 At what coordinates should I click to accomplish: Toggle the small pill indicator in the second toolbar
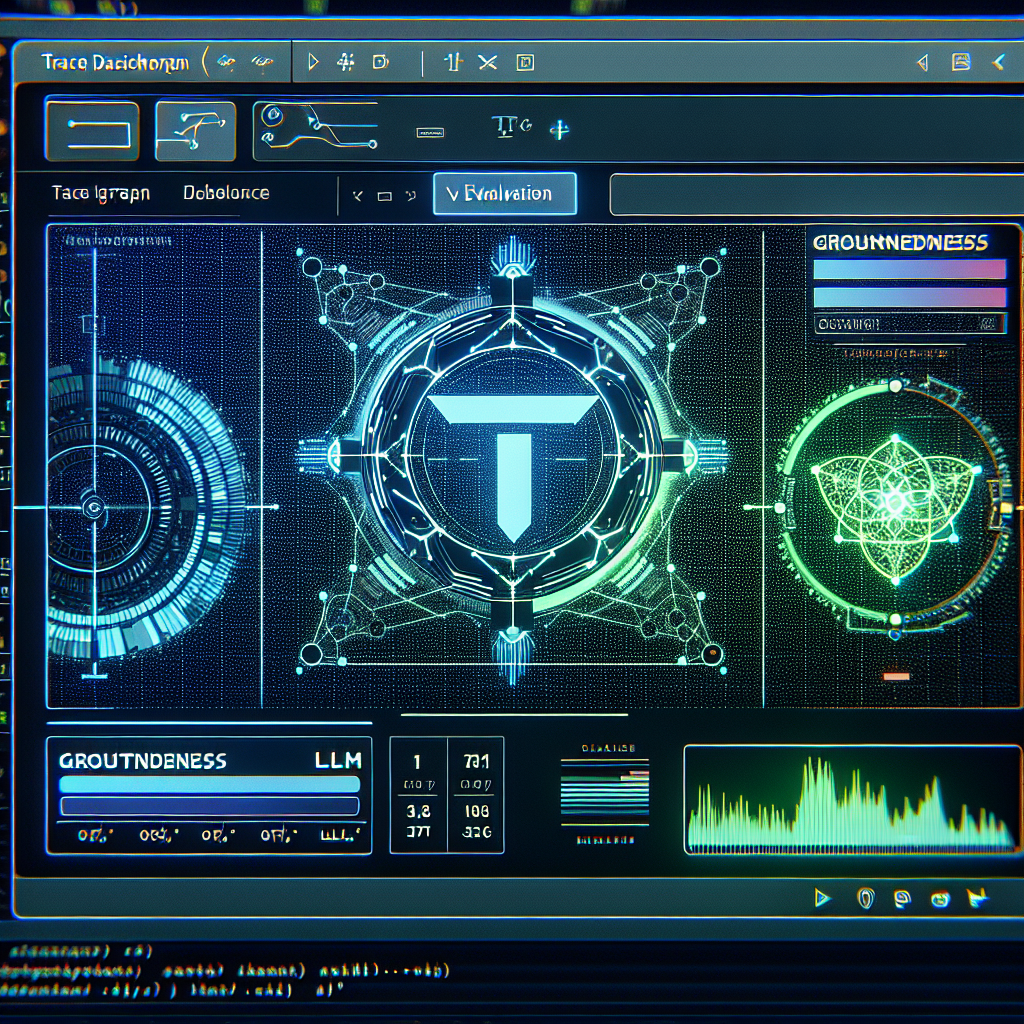(430, 131)
